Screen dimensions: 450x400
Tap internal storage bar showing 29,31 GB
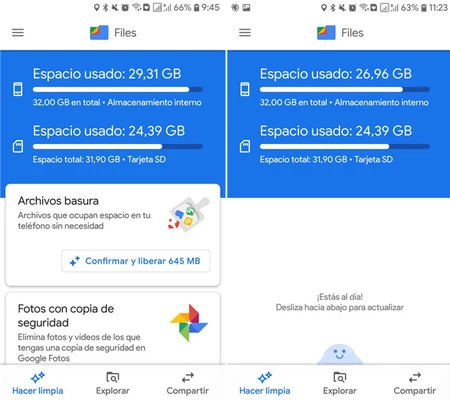tap(118, 89)
